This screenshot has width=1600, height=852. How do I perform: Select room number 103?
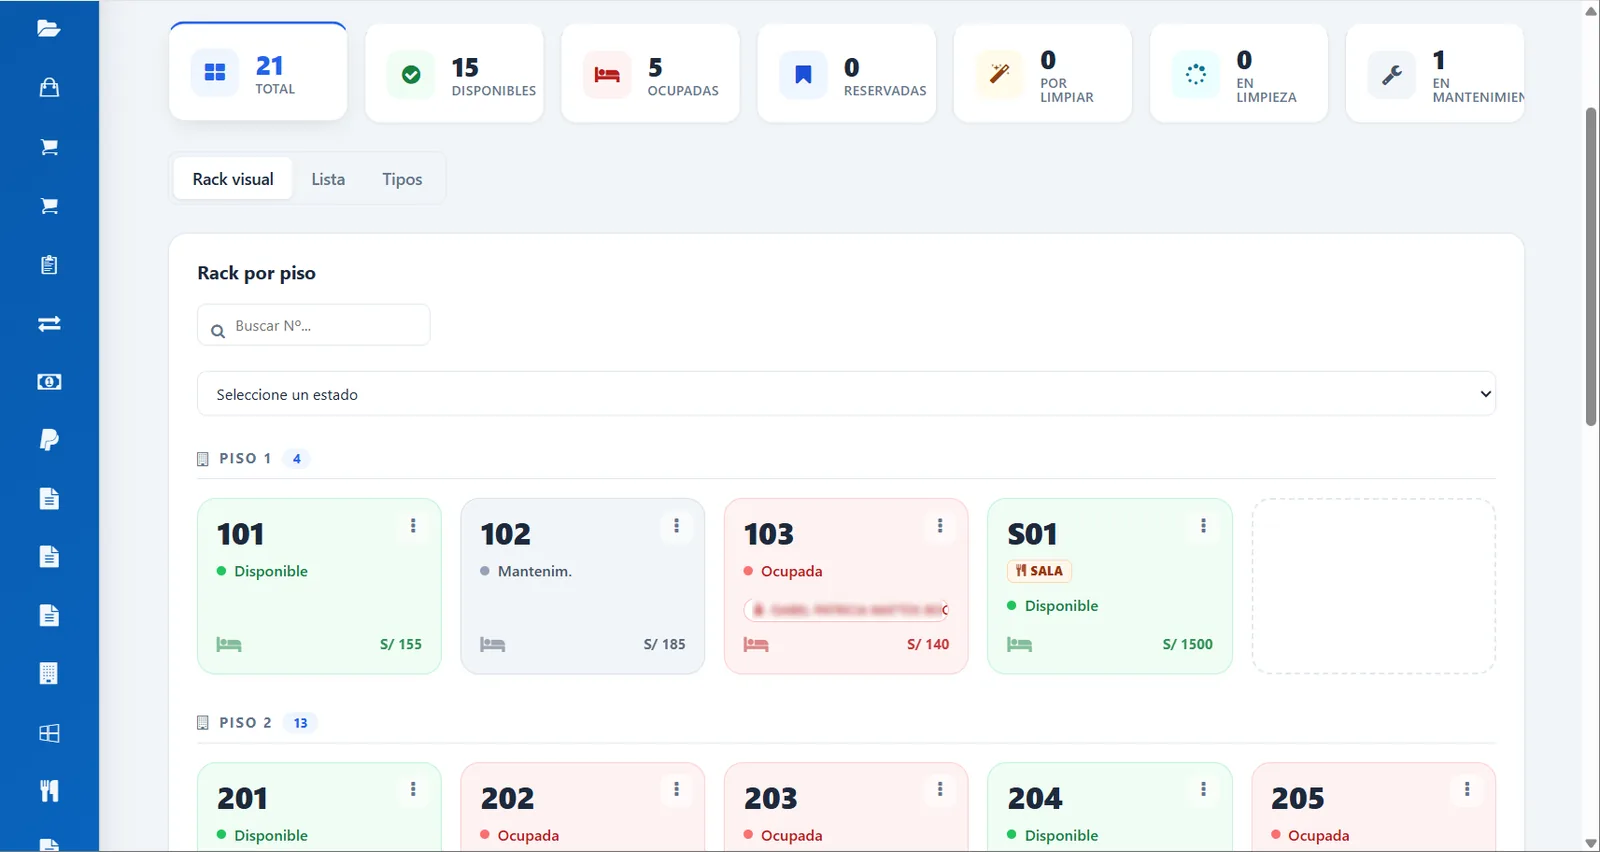[x=769, y=534]
